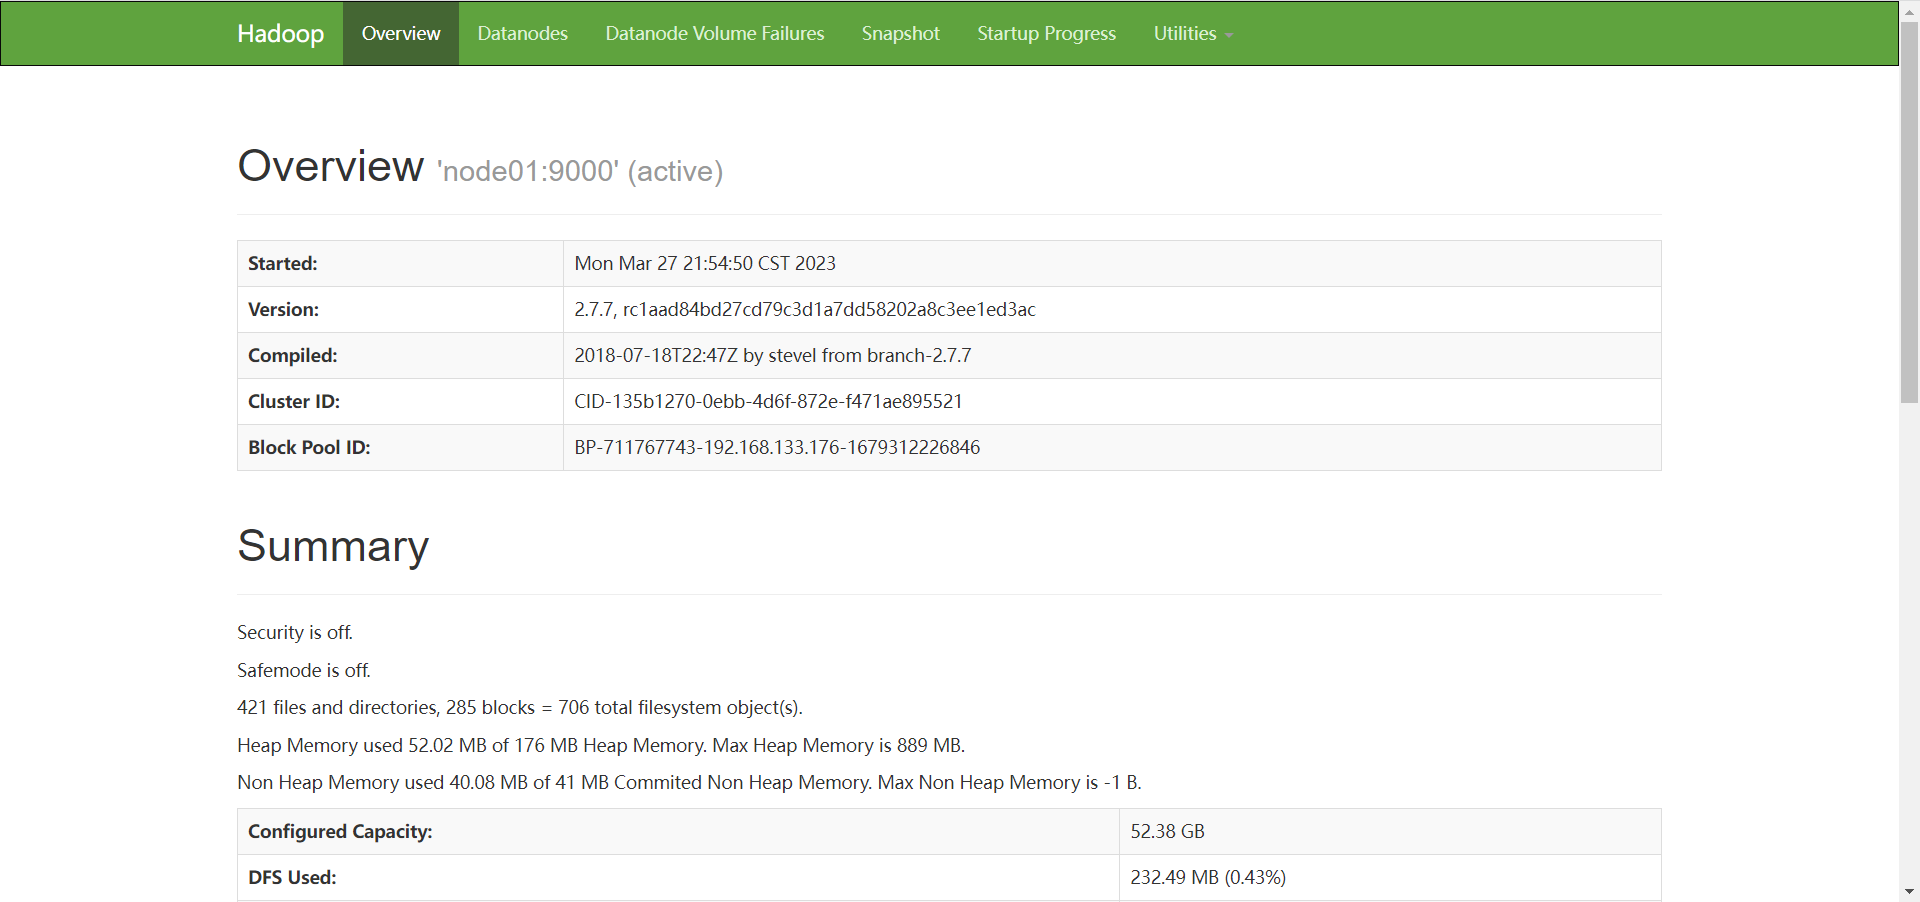Viewport: 1920px width, 902px height.
Task: Click compiled value 2018-07-18T22:47Z by stevel
Action: (x=773, y=356)
